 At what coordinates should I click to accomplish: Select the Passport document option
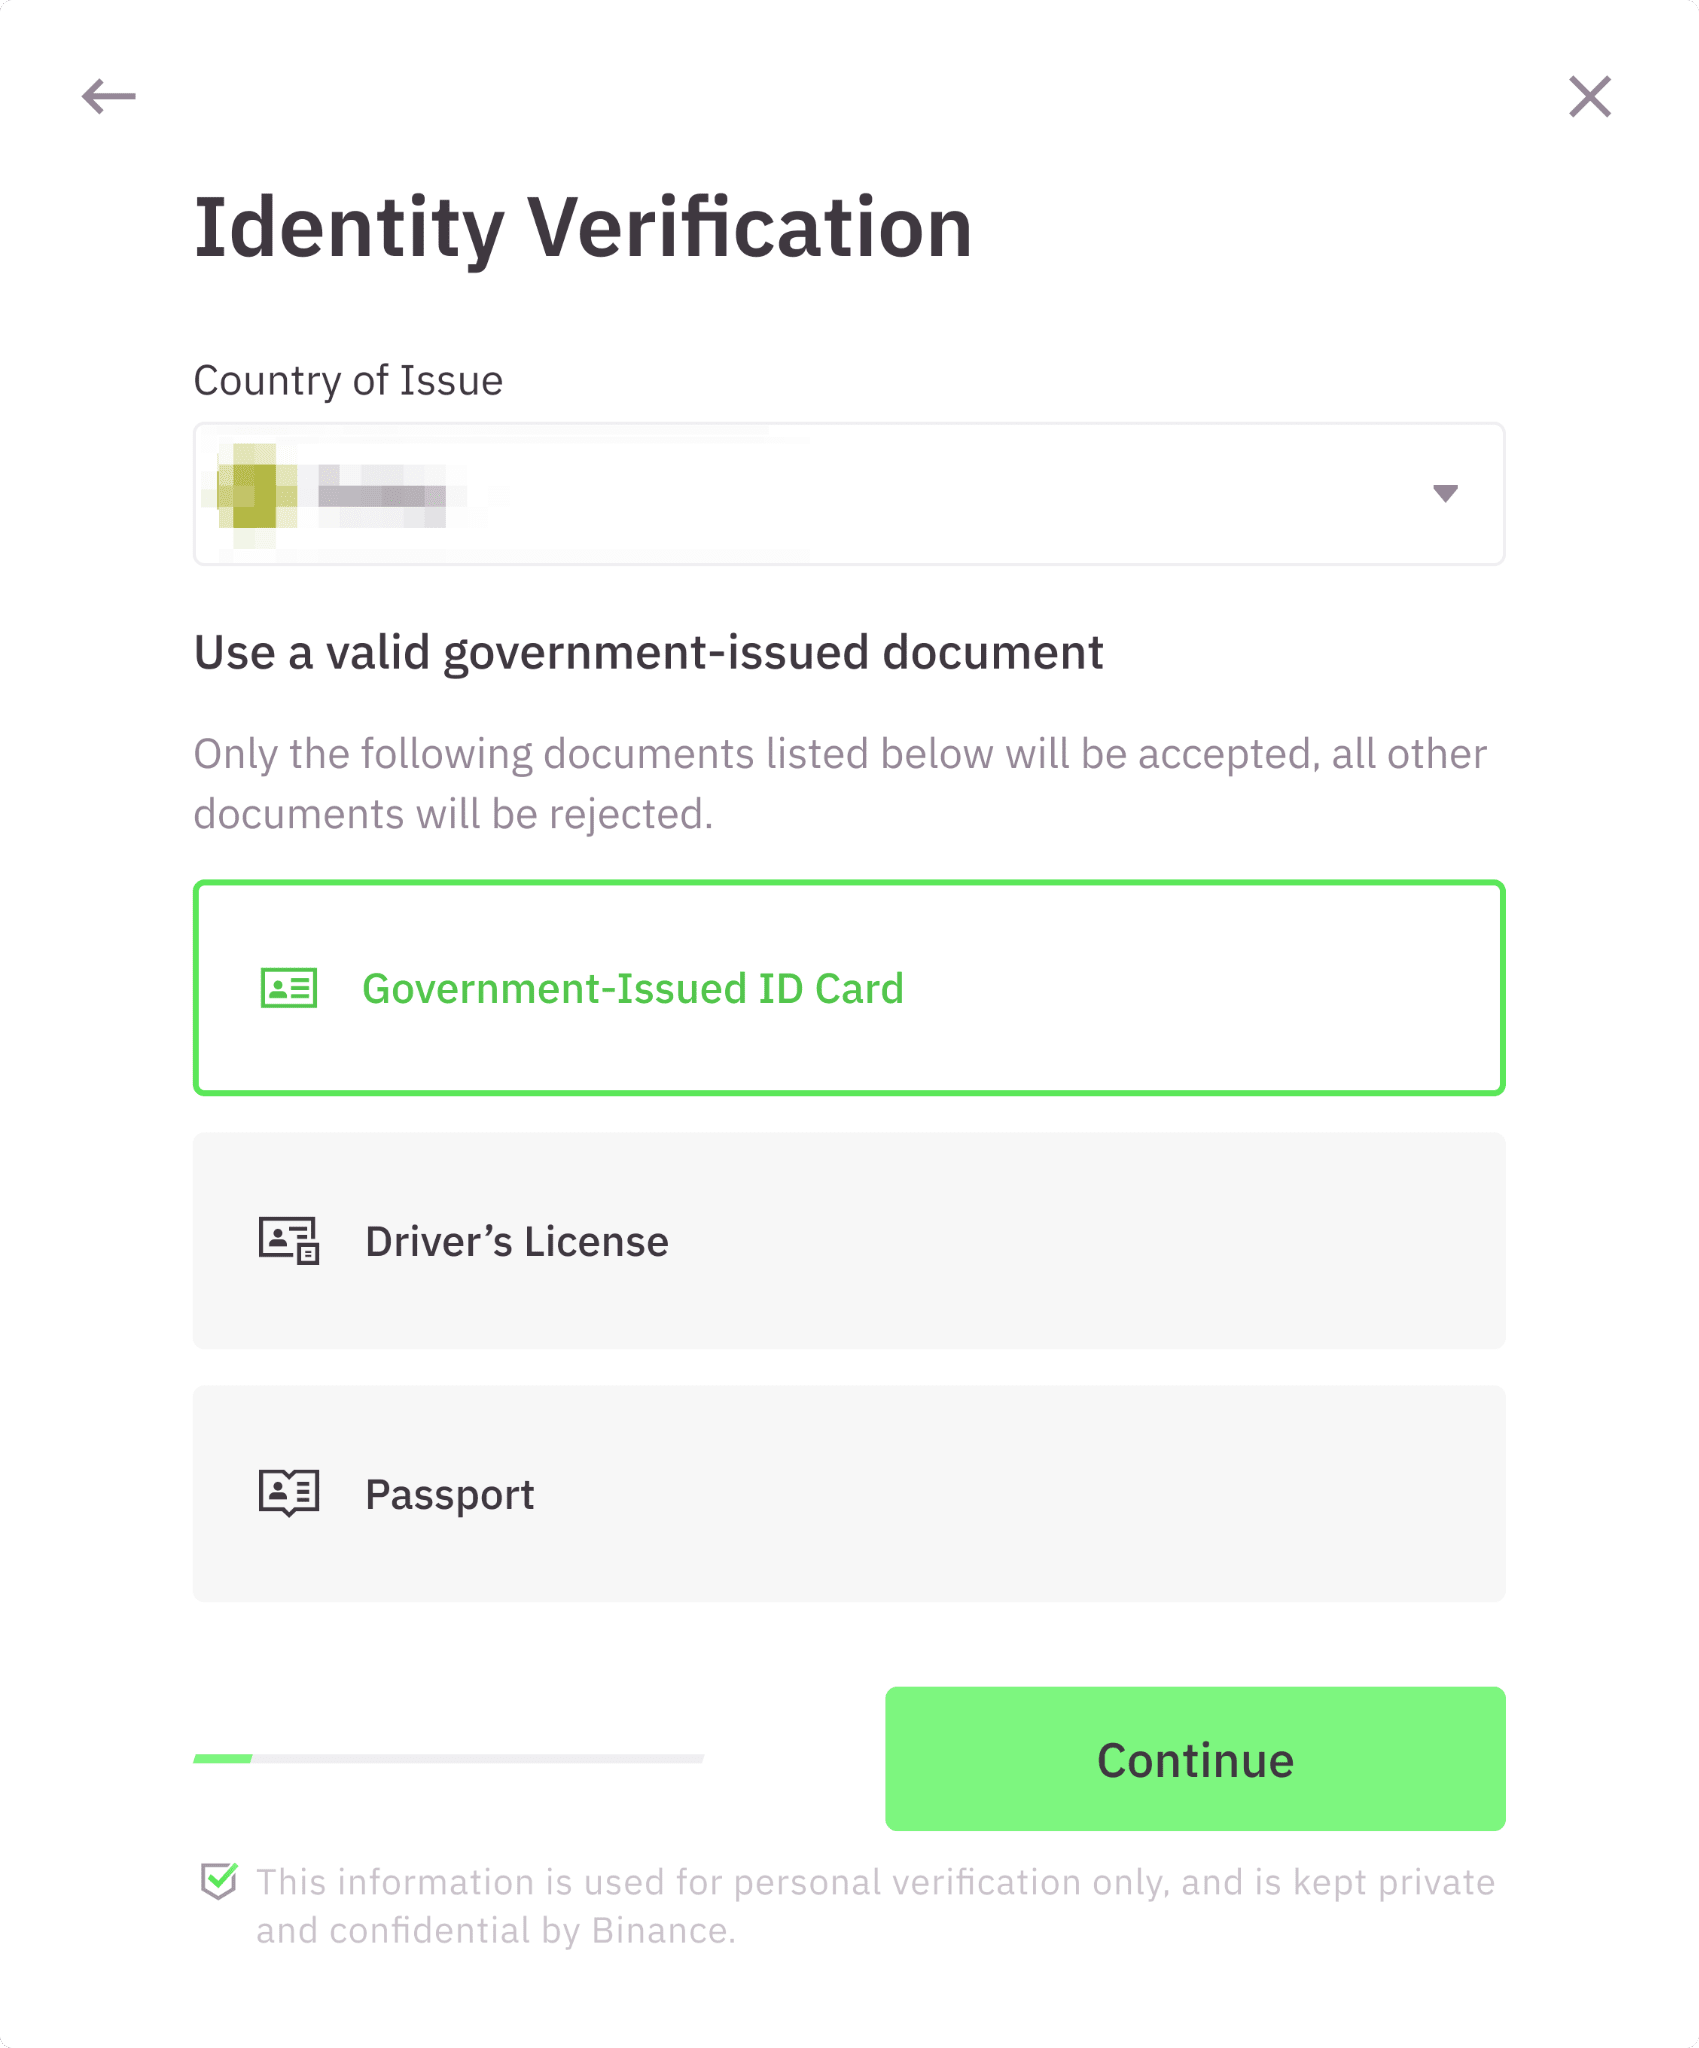(x=848, y=1493)
